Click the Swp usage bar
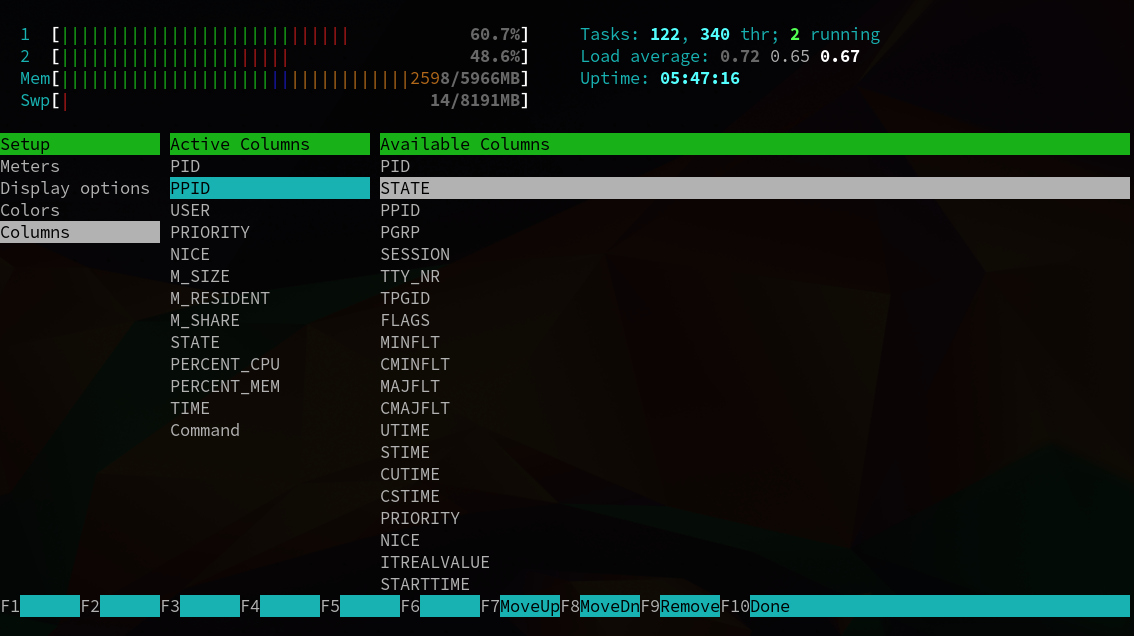 tap(275, 101)
